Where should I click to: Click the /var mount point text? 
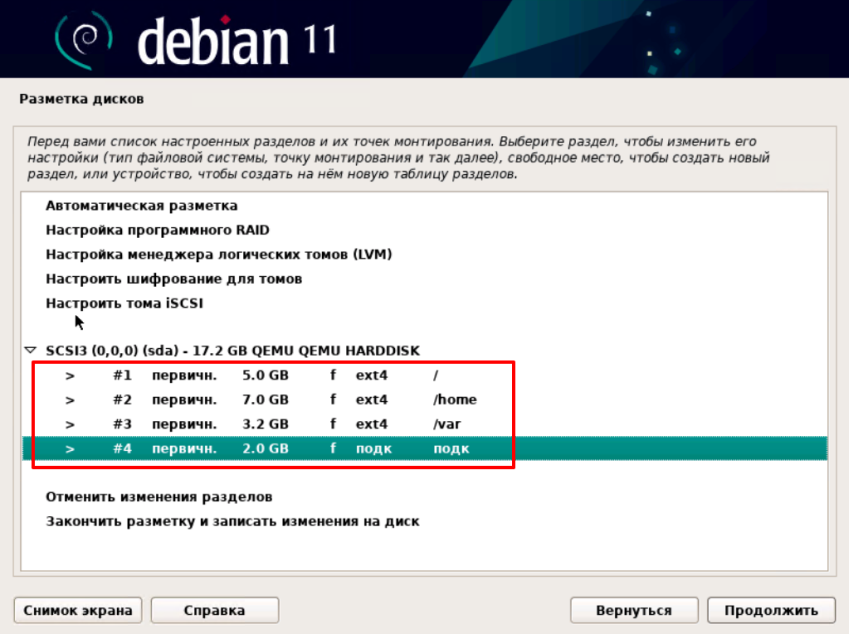pos(447,424)
